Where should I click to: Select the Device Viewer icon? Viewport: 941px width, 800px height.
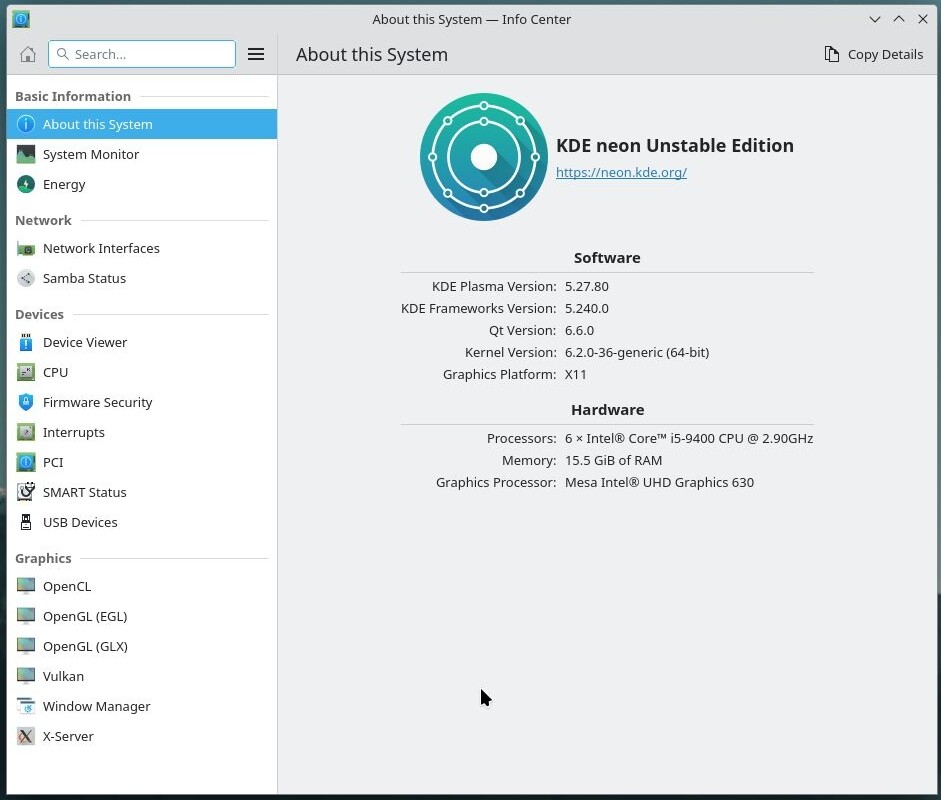[26, 342]
